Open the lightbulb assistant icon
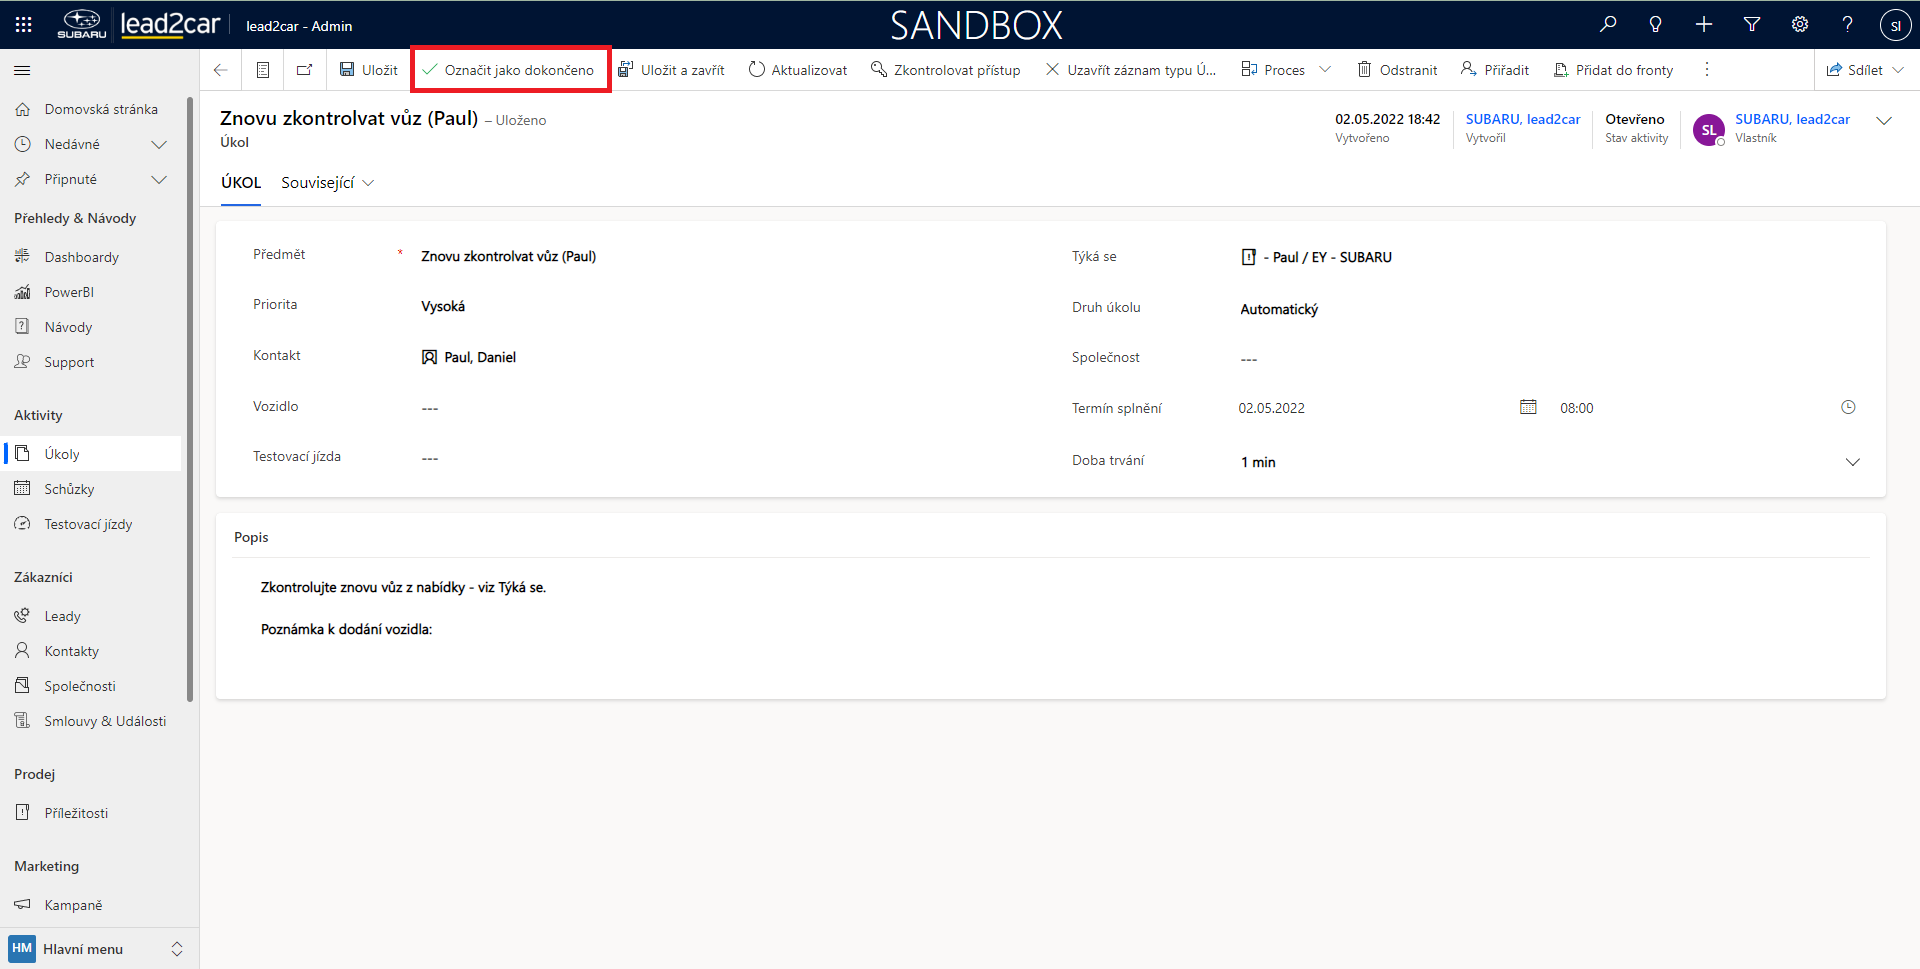 pyautogui.click(x=1656, y=25)
